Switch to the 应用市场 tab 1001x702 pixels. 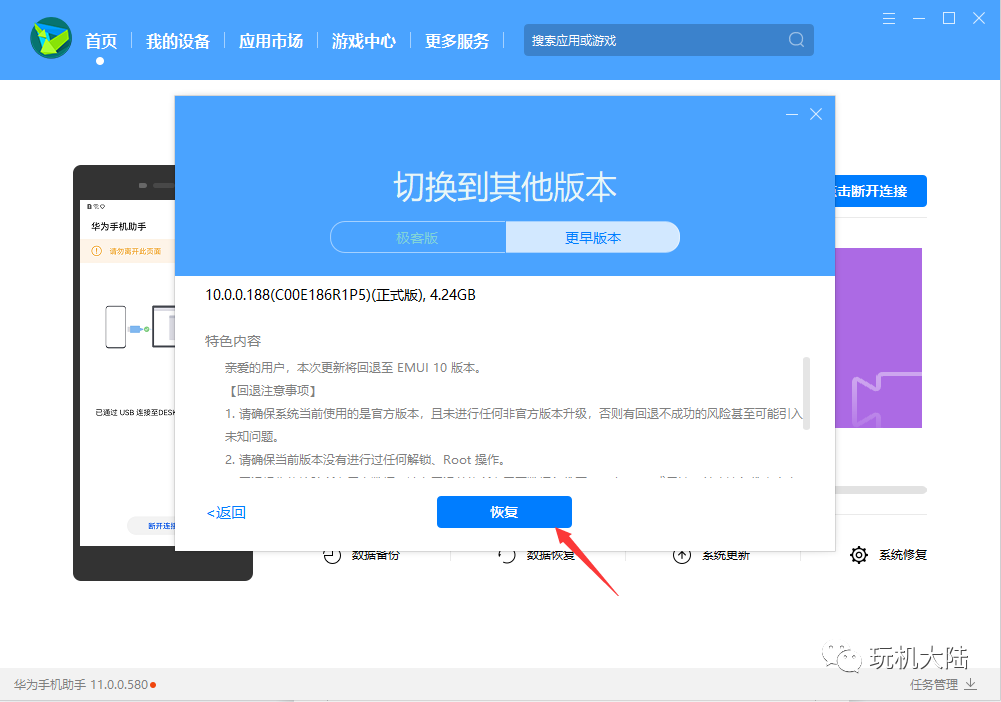pos(271,41)
